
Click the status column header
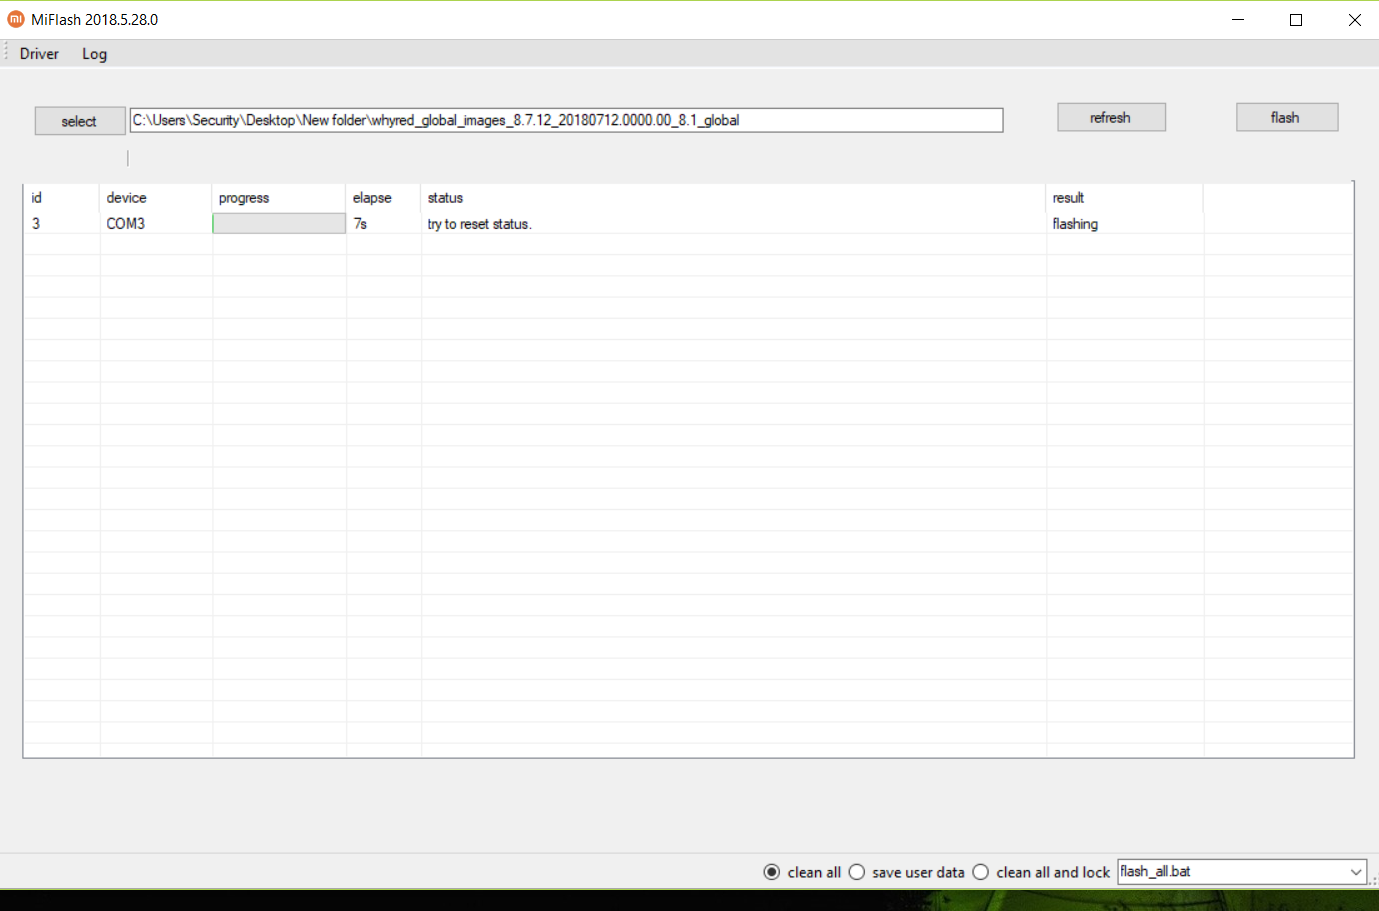[x=733, y=198]
